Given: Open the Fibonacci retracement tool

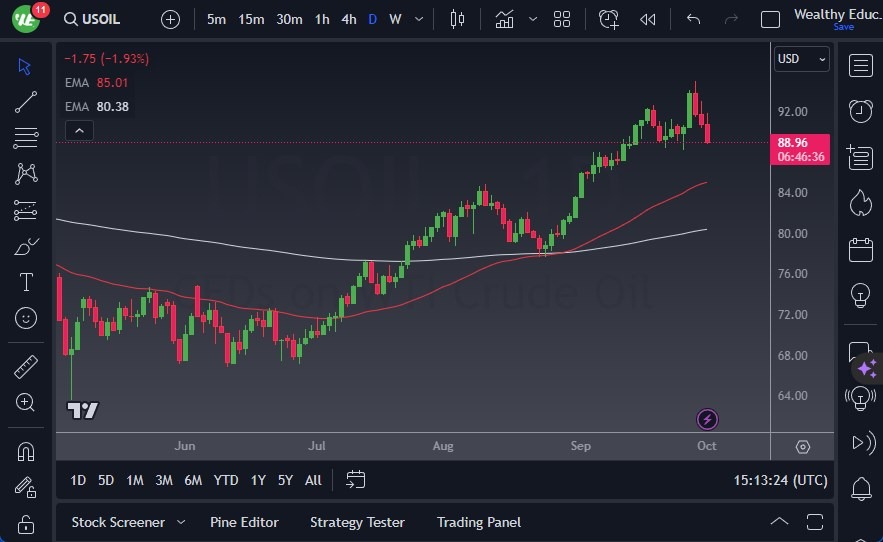Looking at the screenshot, I should point(26,137).
